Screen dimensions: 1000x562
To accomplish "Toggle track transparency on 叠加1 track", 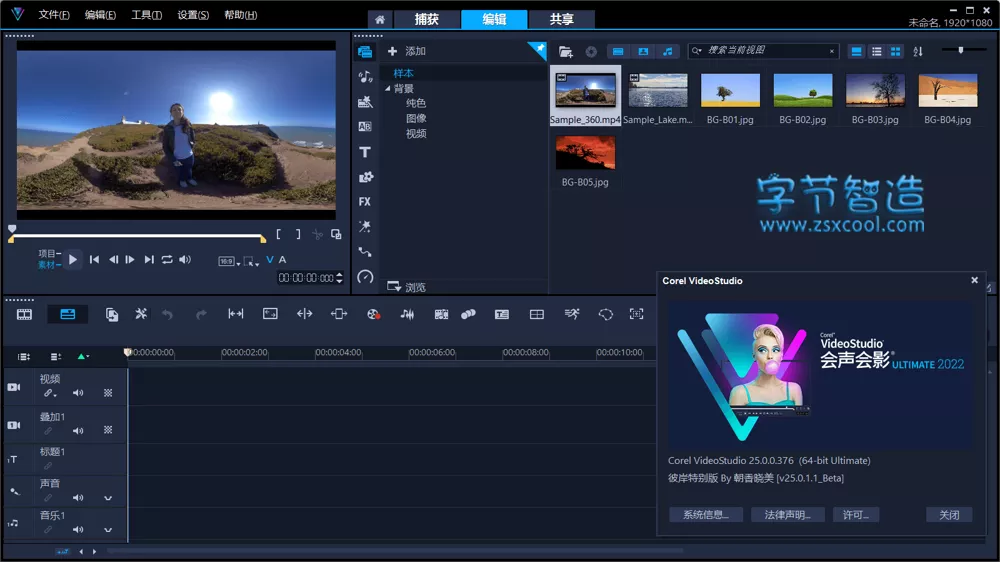I will click(x=108, y=430).
